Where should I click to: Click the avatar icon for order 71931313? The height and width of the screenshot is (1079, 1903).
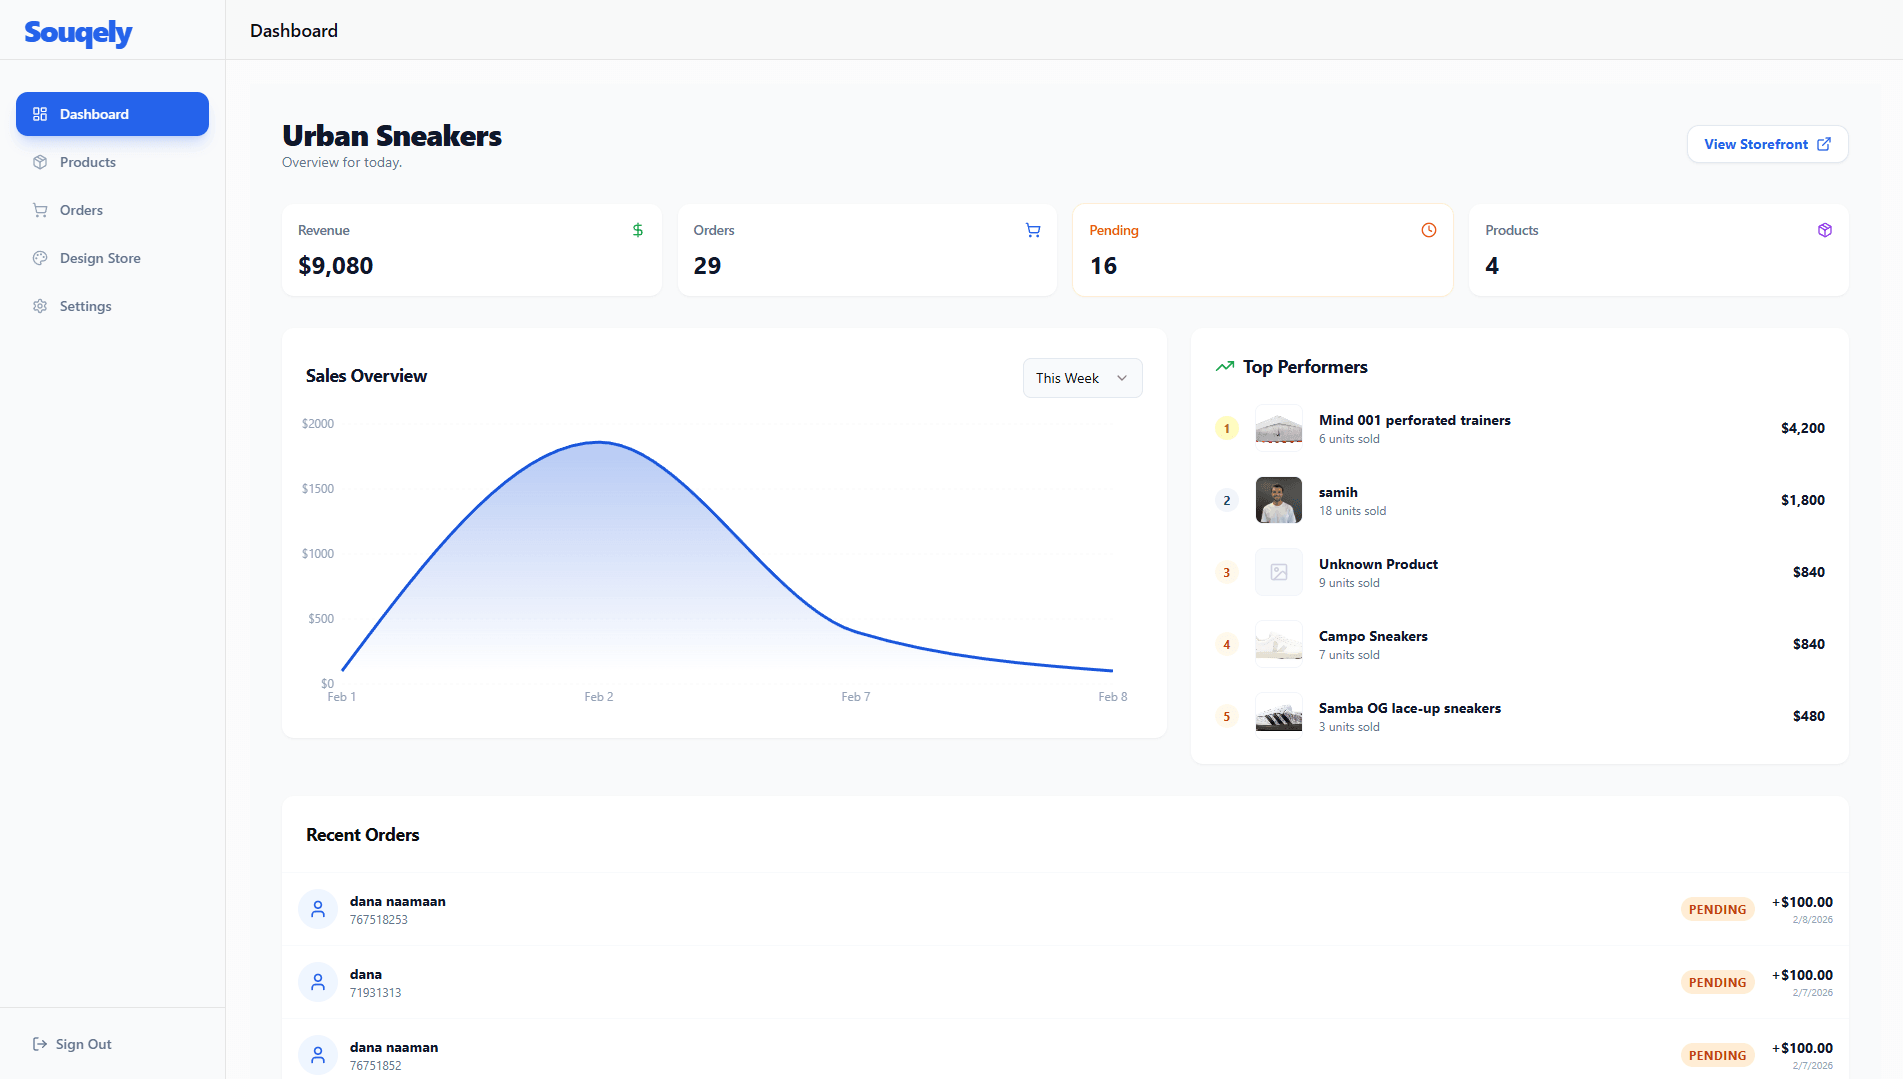[x=317, y=982]
